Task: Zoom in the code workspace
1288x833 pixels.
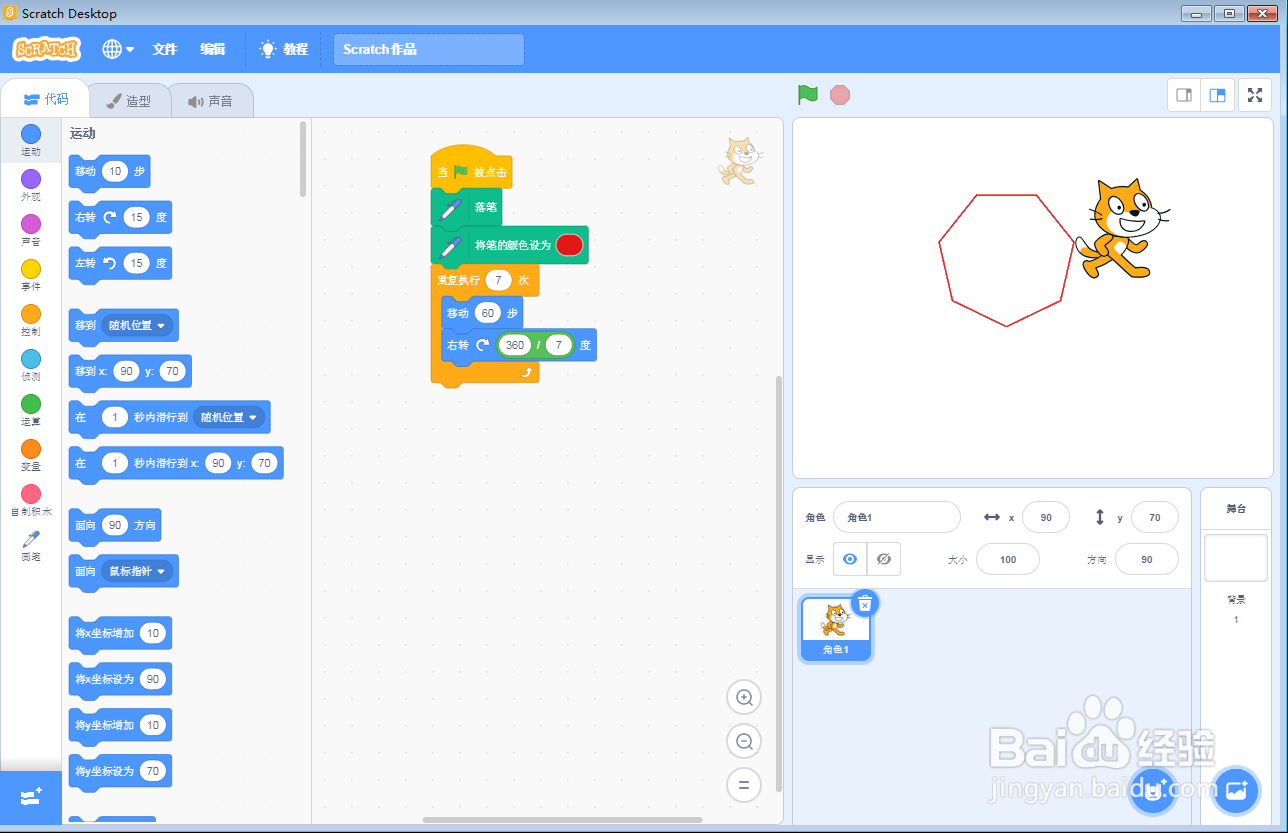Action: 744,697
